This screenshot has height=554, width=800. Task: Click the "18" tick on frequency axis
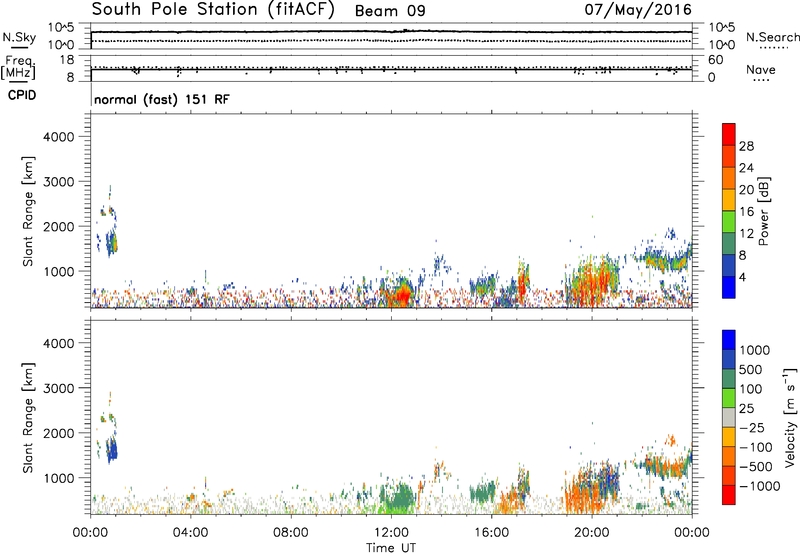(x=67, y=60)
